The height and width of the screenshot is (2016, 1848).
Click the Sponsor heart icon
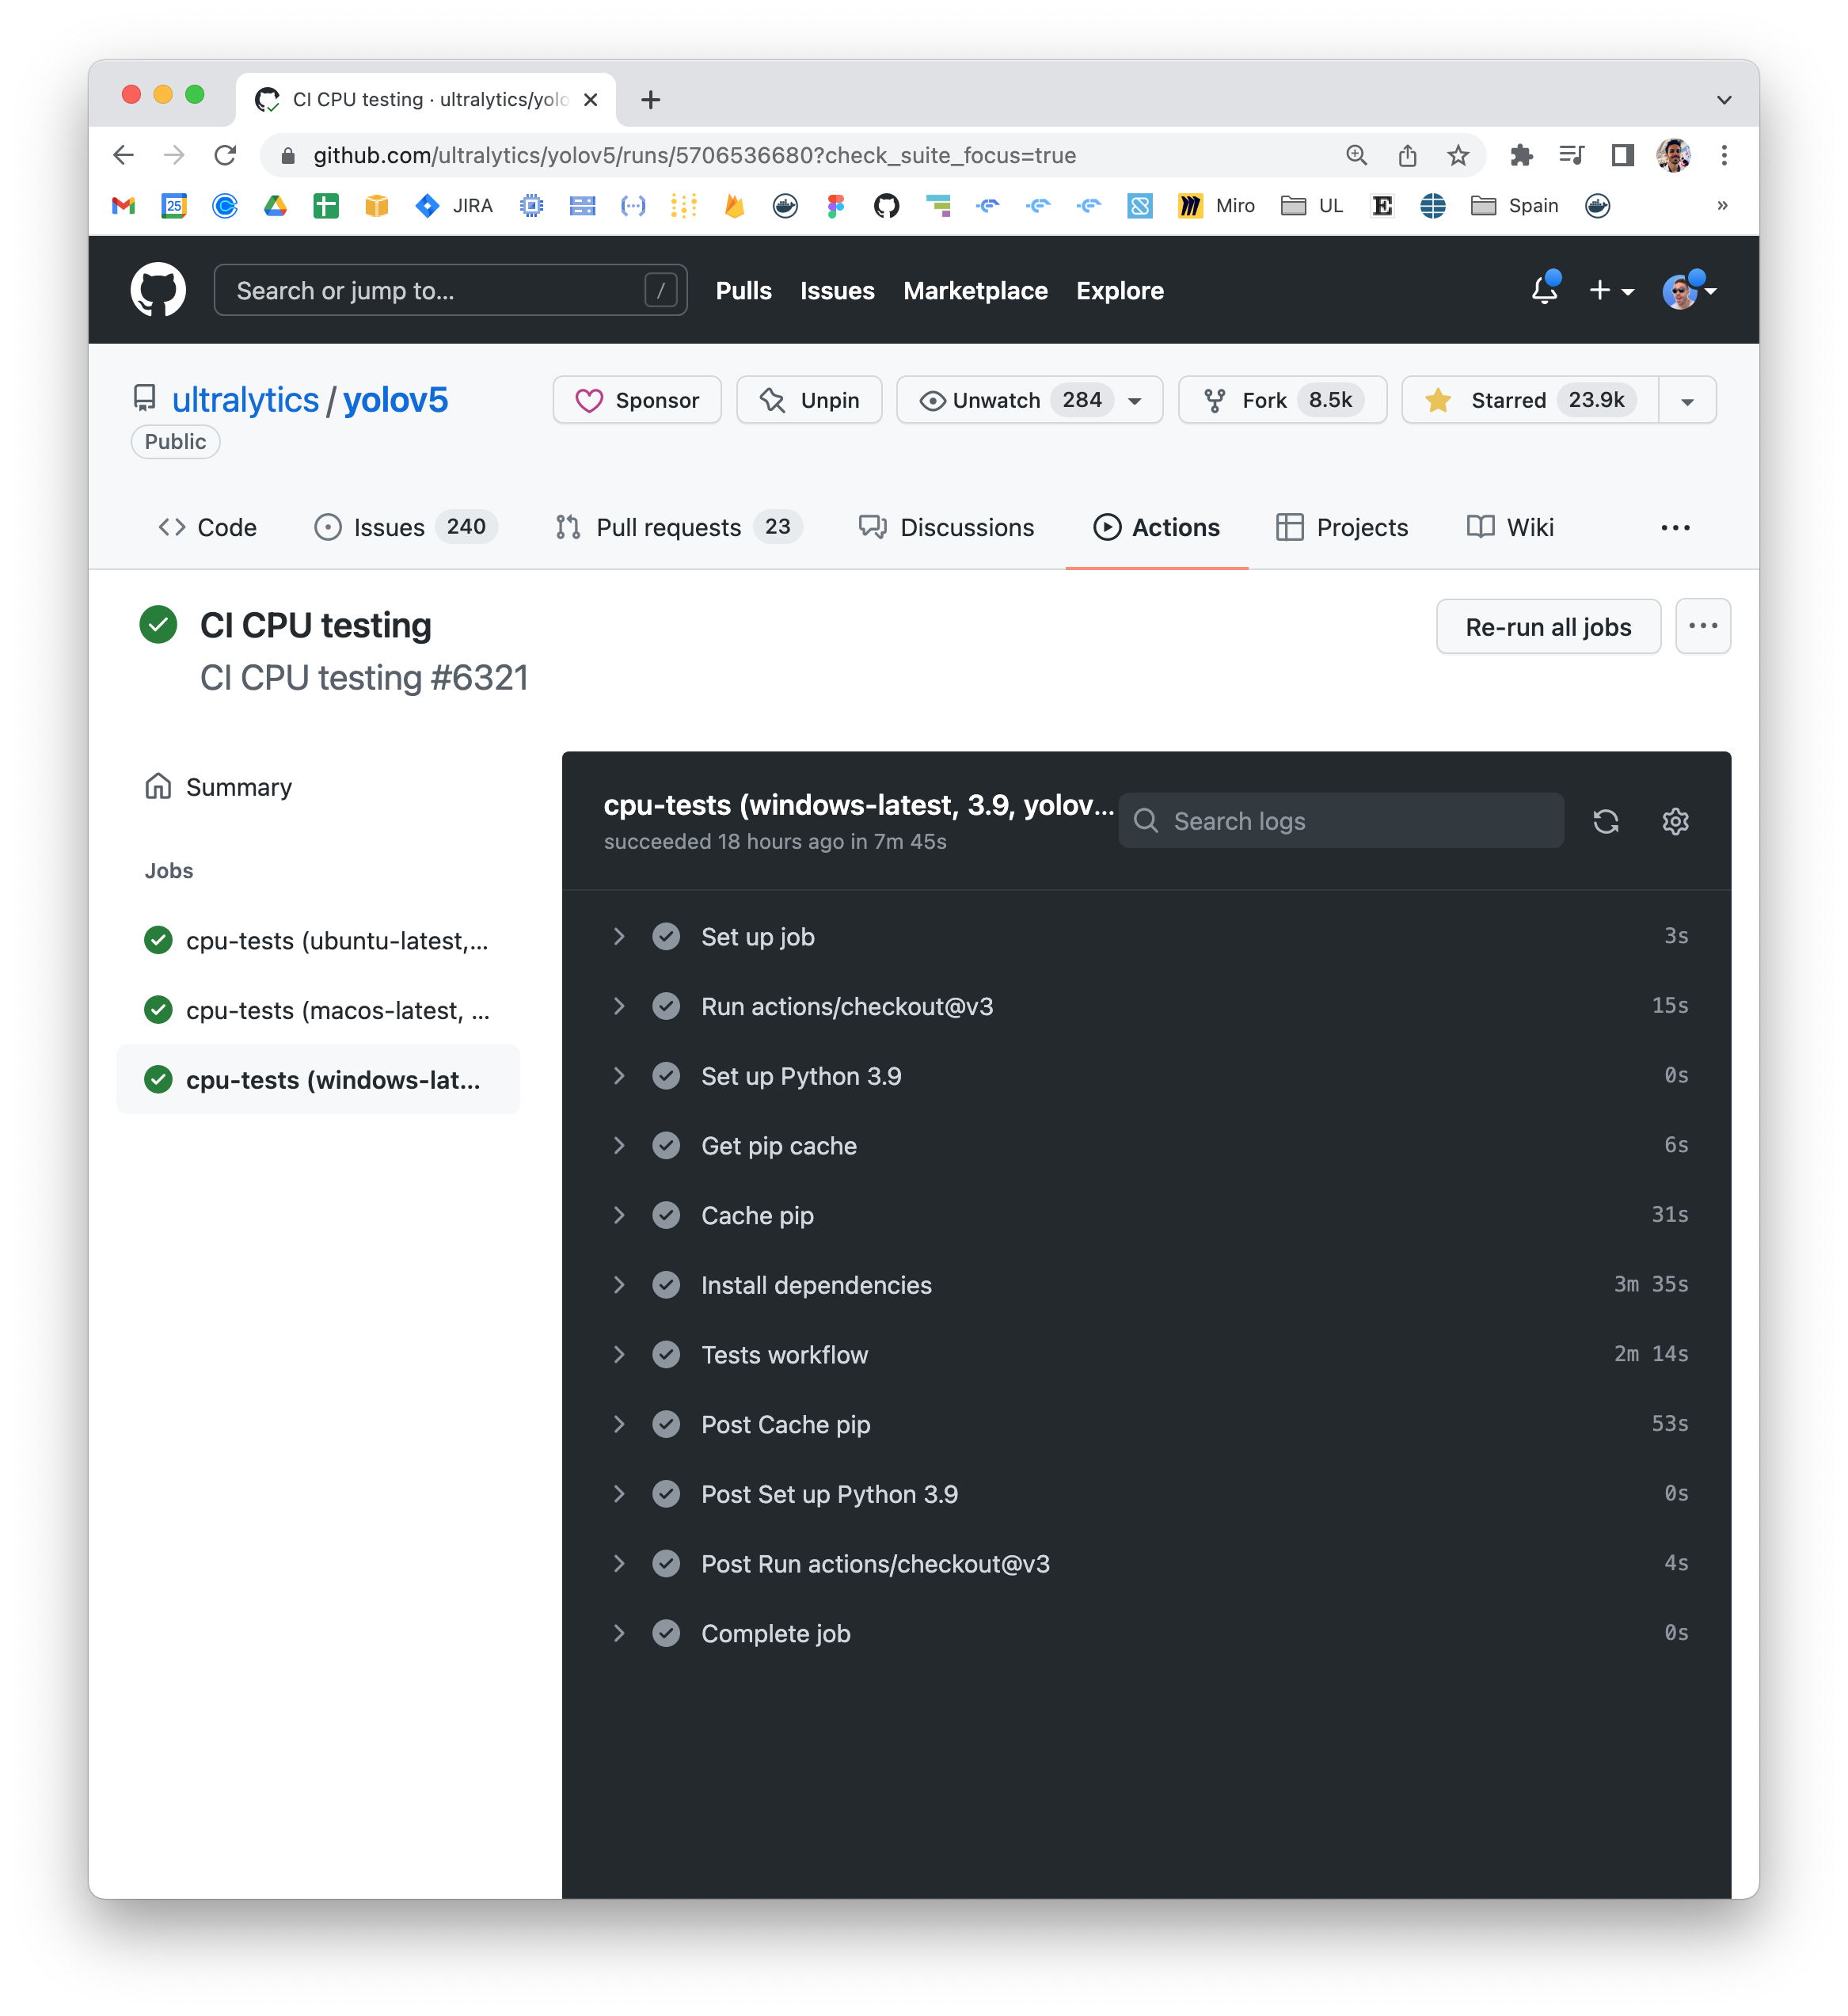pos(590,400)
